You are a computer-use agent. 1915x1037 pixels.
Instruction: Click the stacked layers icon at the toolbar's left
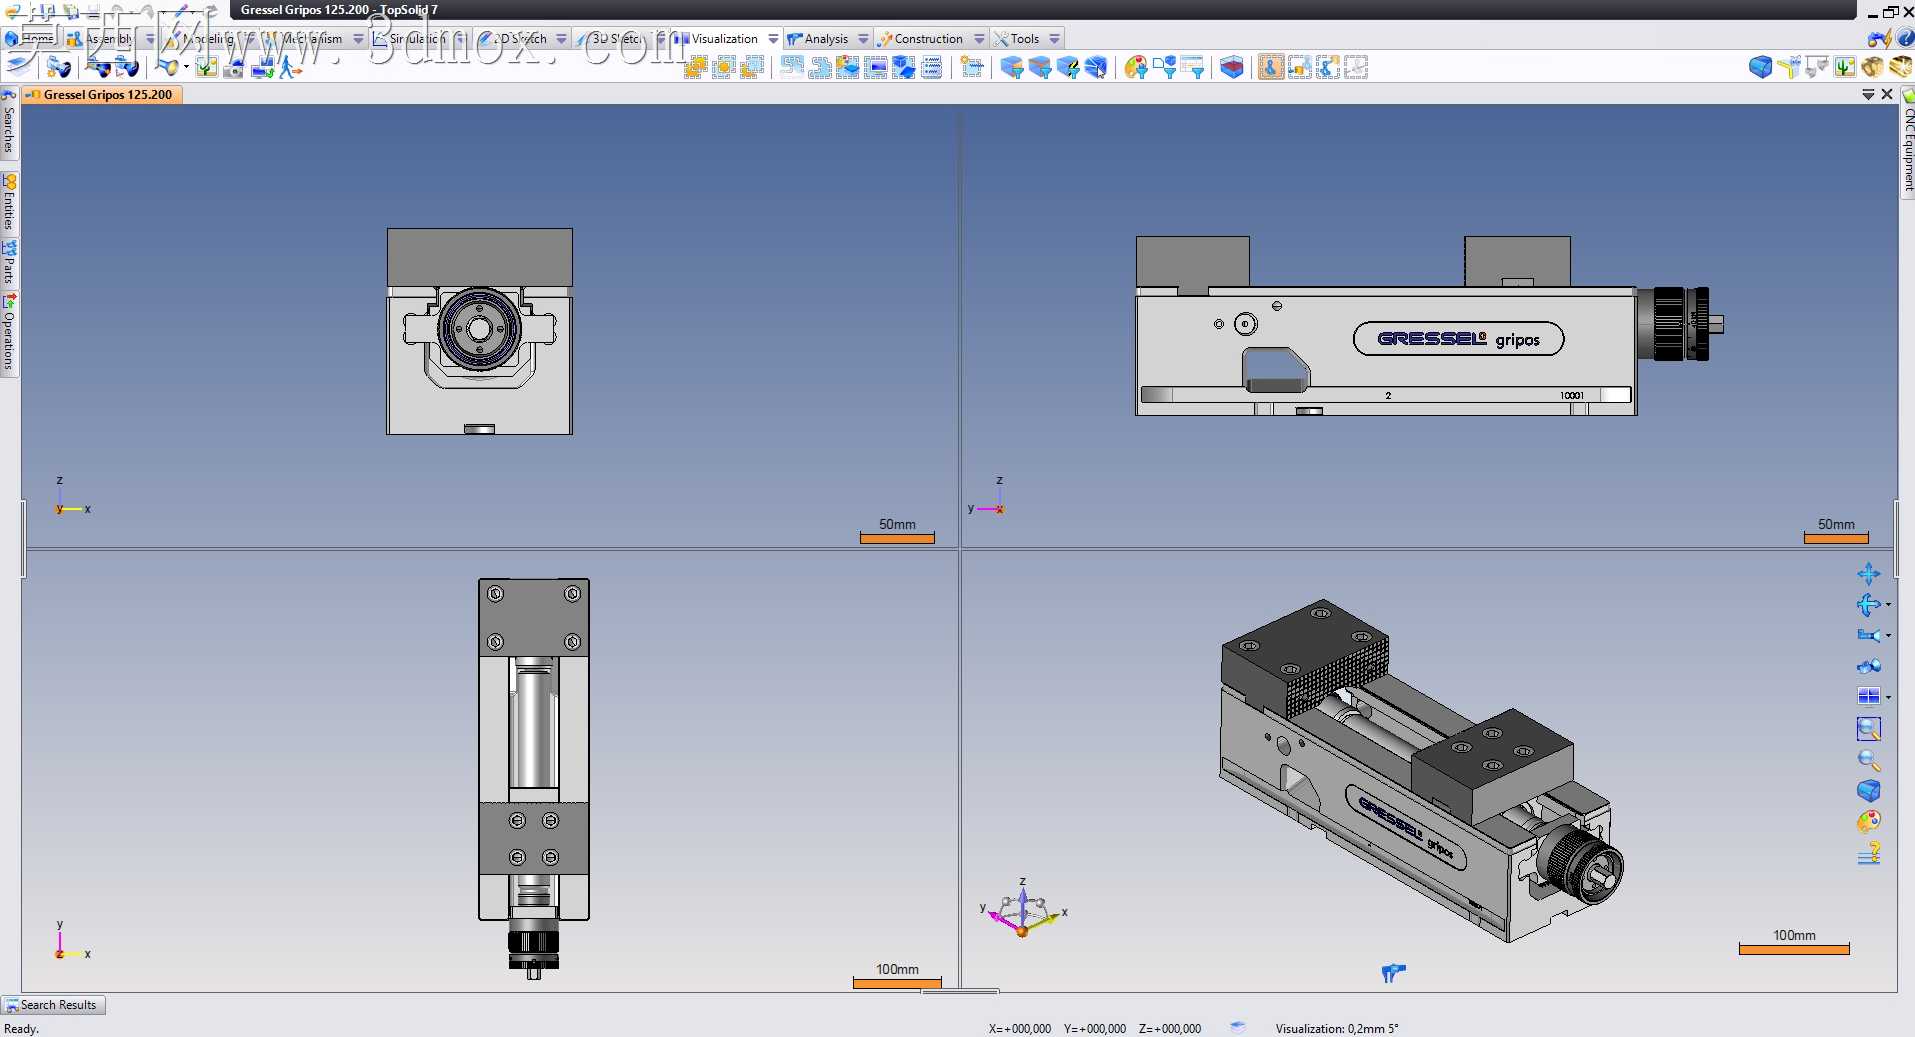19,67
